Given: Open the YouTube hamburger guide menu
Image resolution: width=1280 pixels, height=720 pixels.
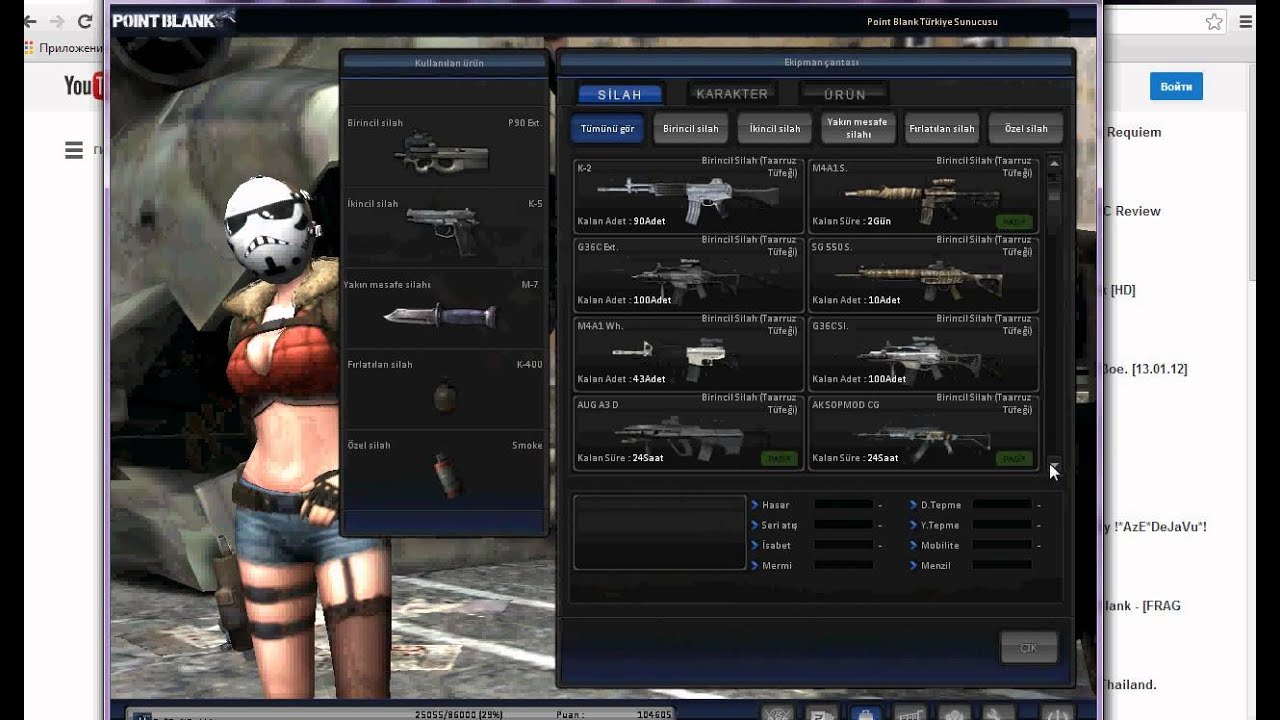Looking at the screenshot, I should click(x=74, y=150).
